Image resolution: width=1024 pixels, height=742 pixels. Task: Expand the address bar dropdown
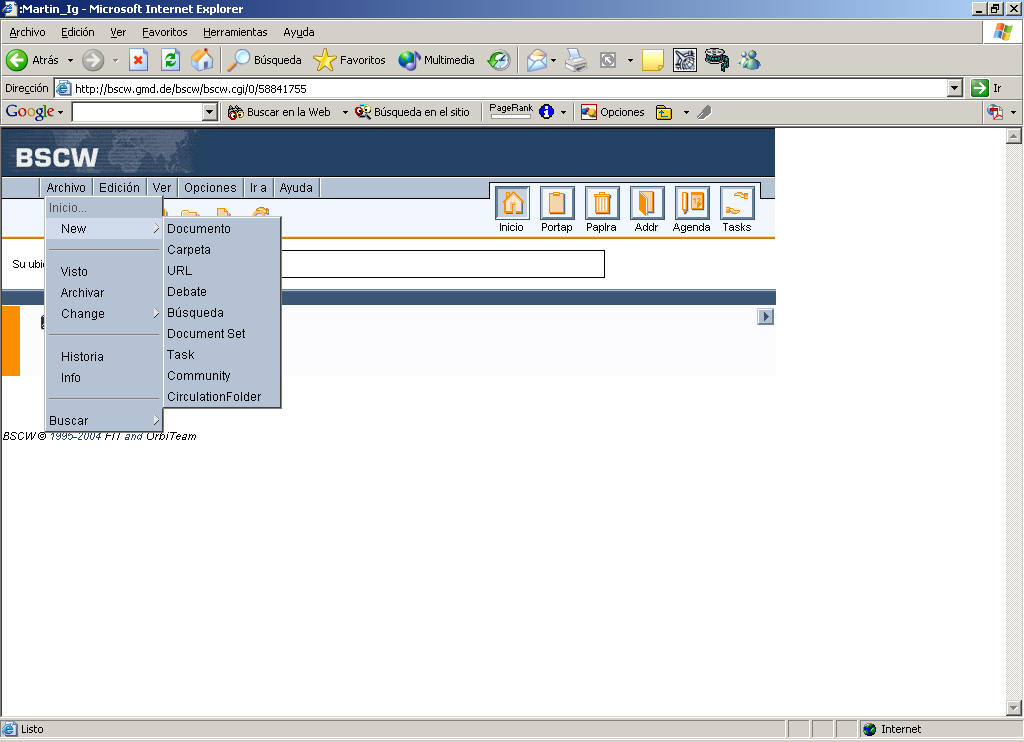pyautogui.click(x=954, y=88)
